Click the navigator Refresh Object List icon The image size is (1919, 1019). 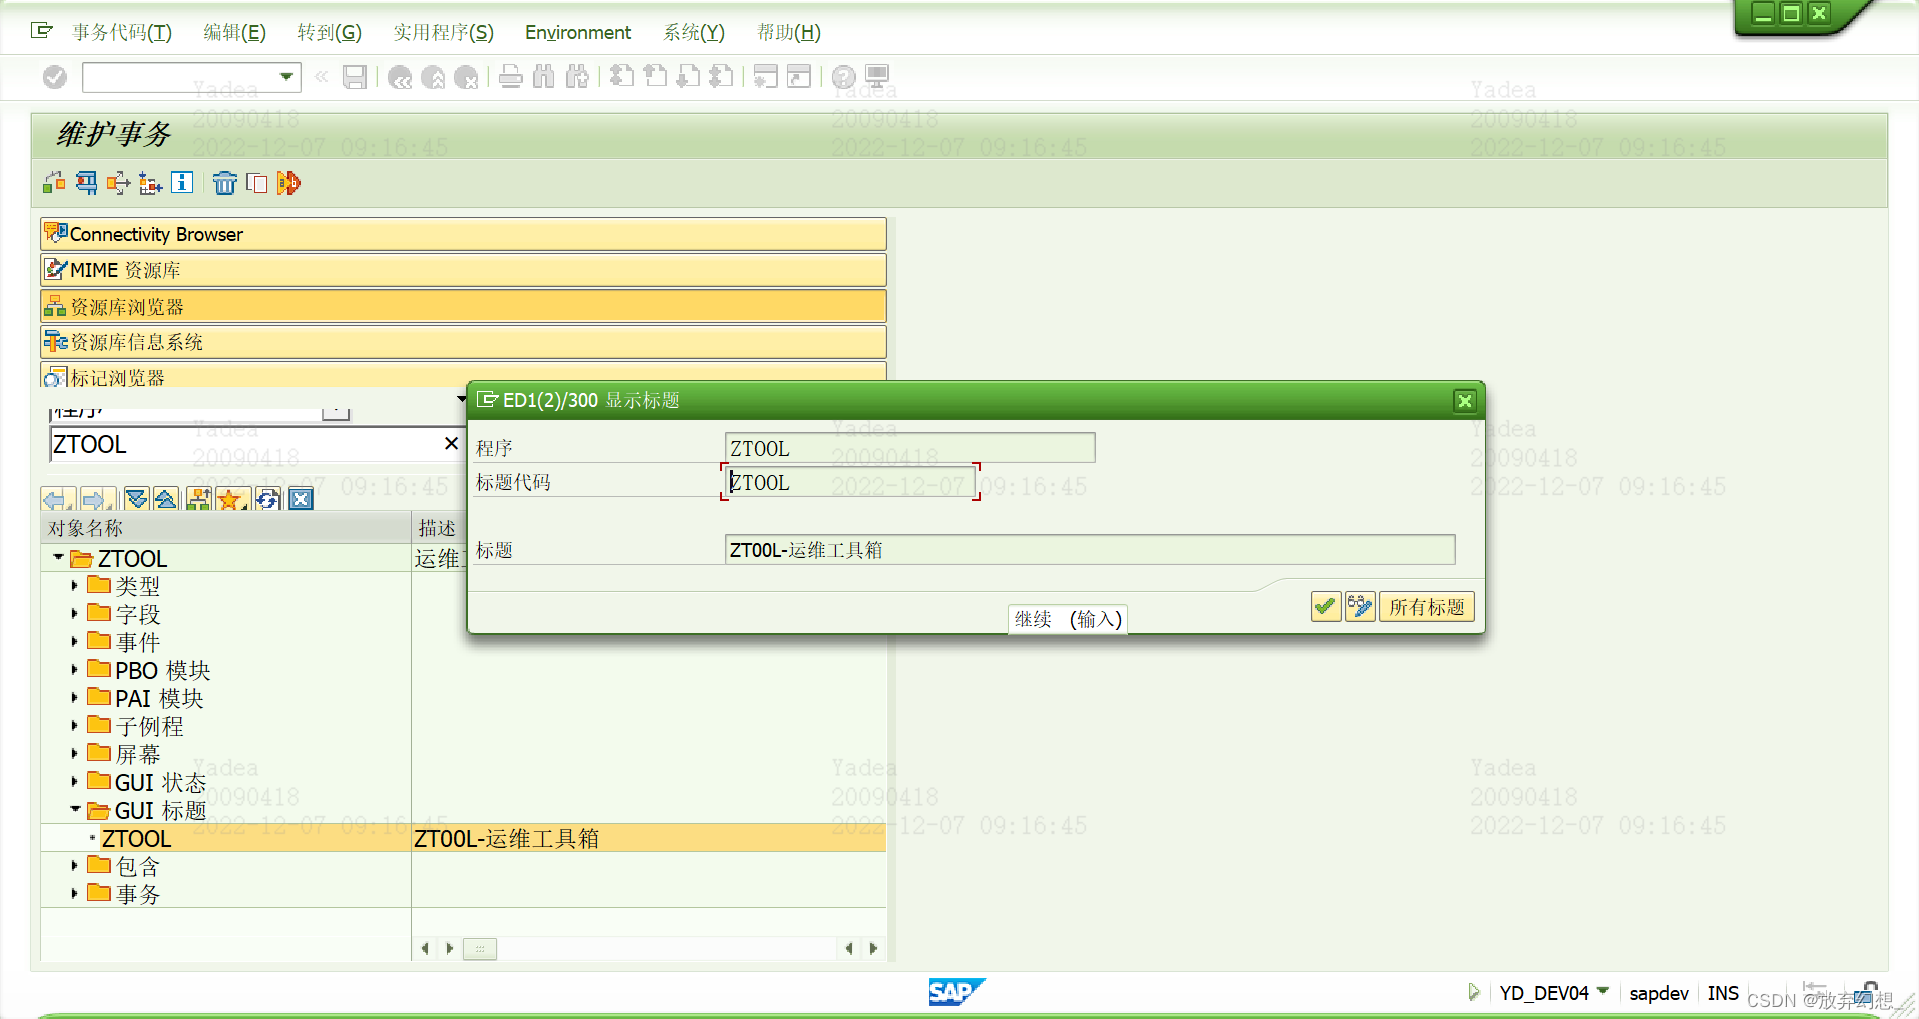tap(268, 499)
